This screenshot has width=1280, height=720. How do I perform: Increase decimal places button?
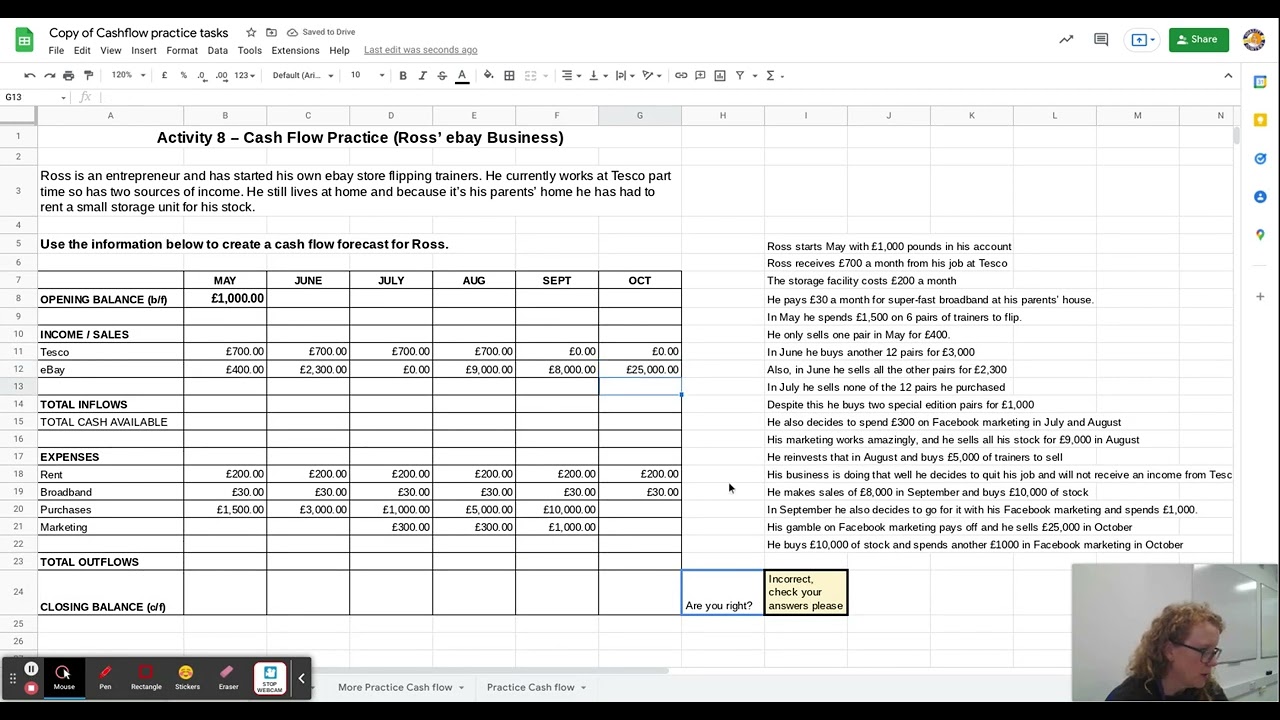[221, 75]
